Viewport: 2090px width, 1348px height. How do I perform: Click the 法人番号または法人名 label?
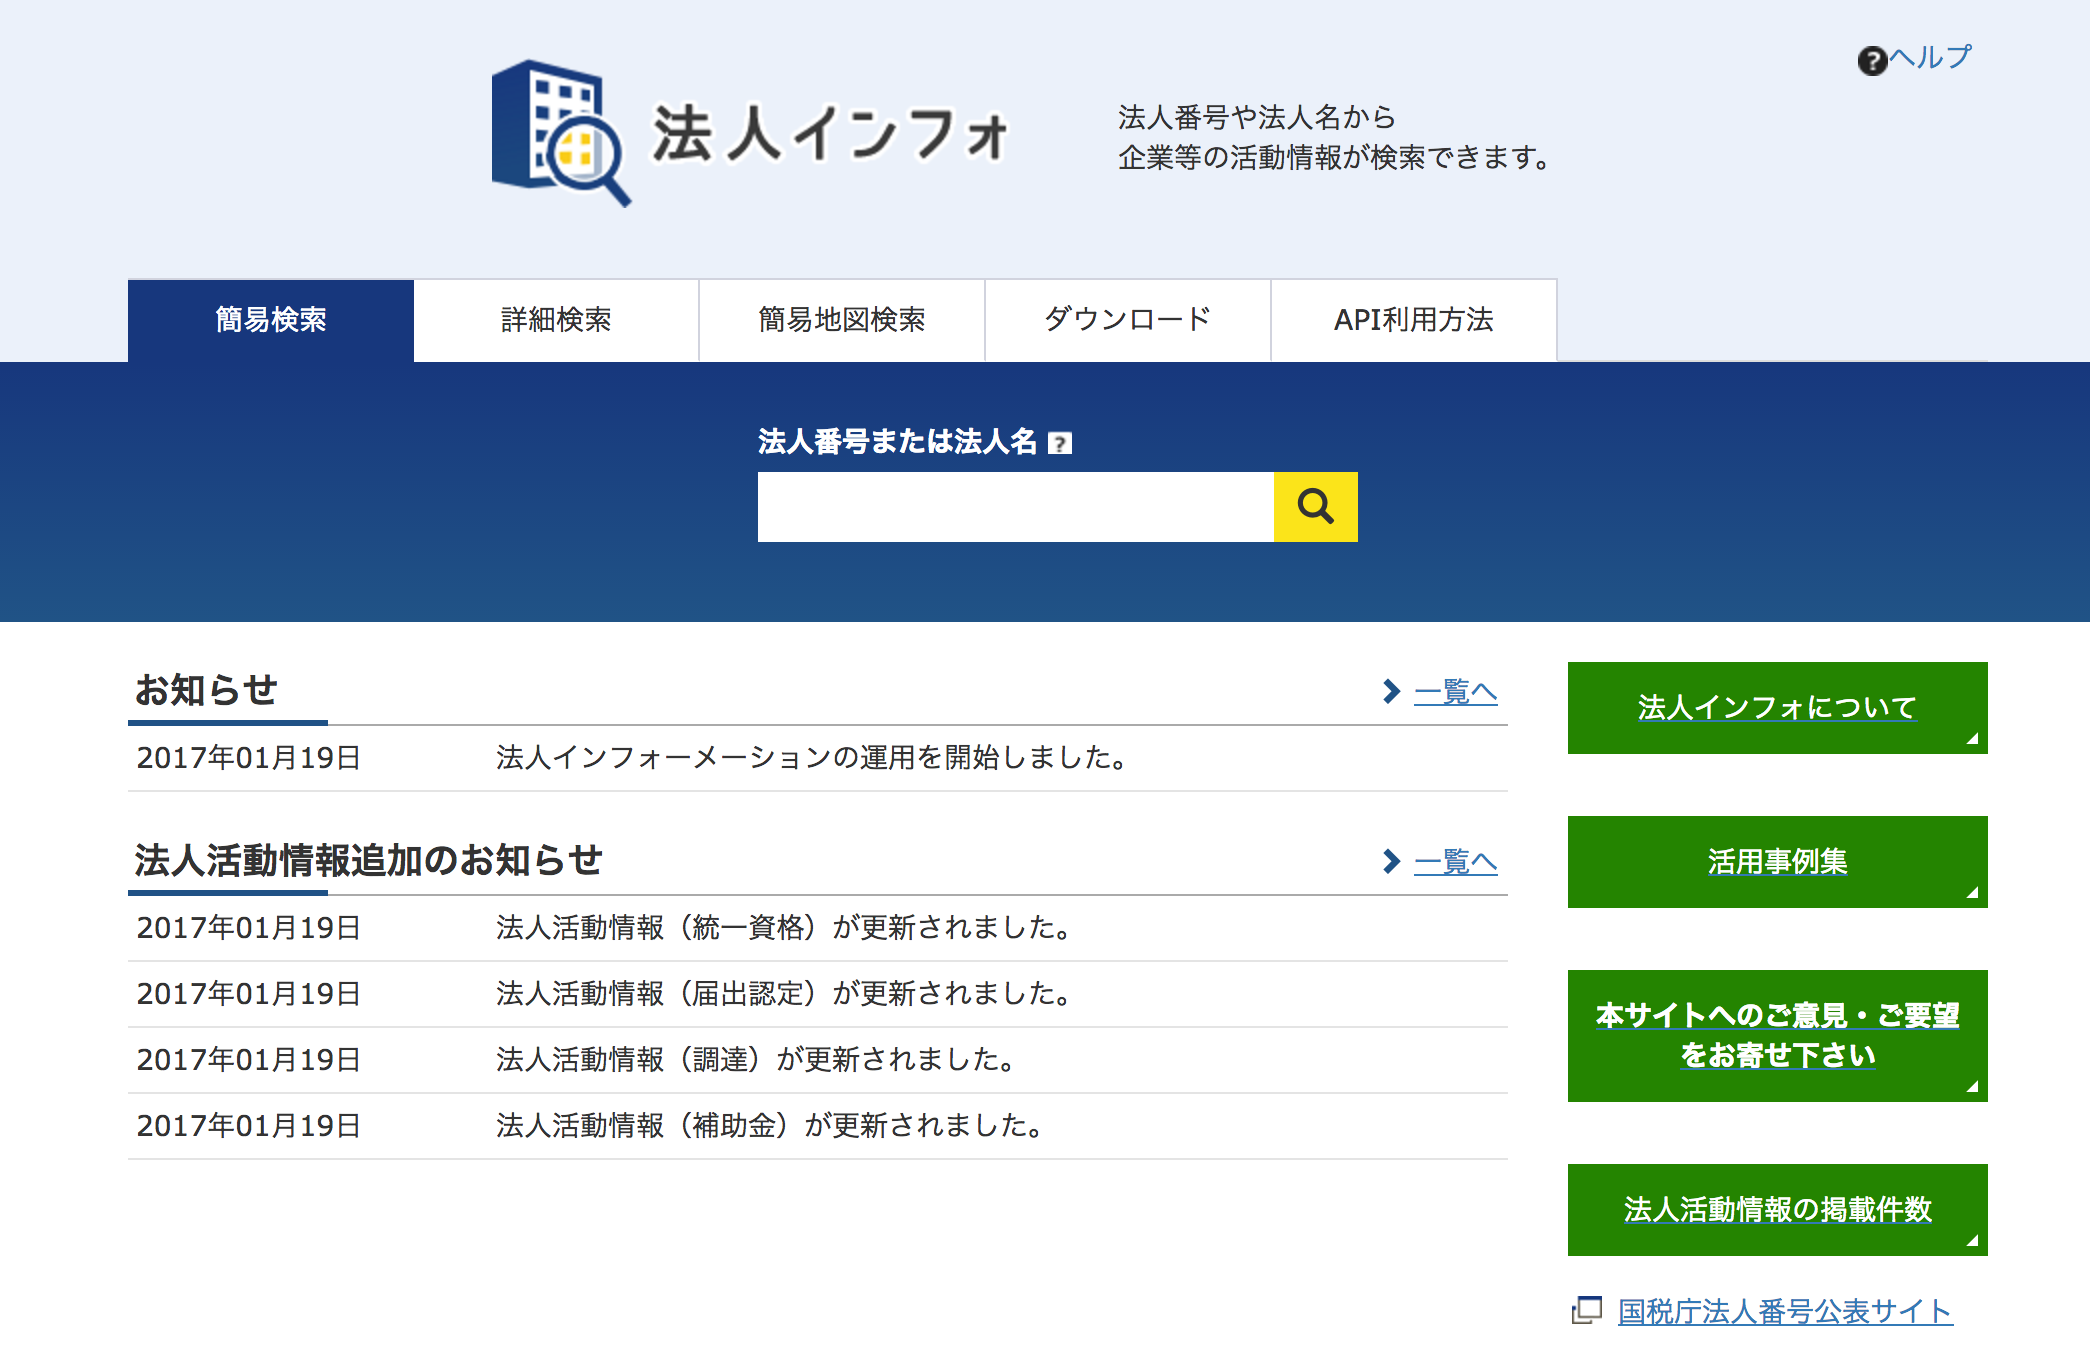(x=897, y=441)
